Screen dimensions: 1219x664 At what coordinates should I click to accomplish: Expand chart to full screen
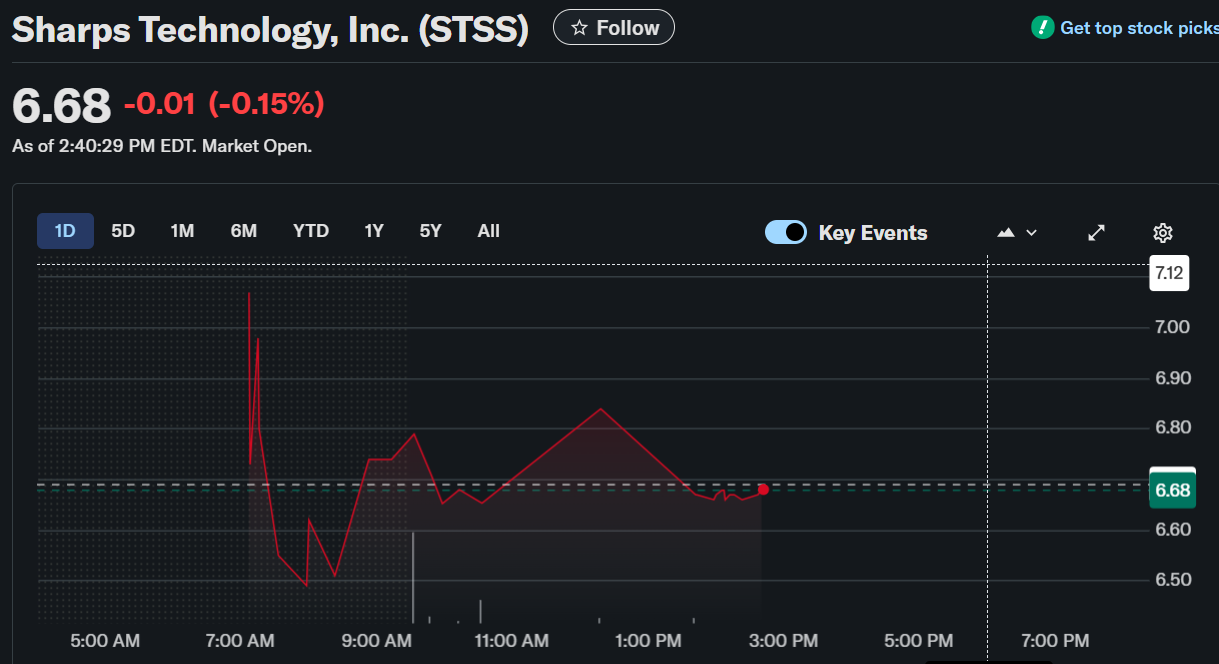pos(1097,232)
